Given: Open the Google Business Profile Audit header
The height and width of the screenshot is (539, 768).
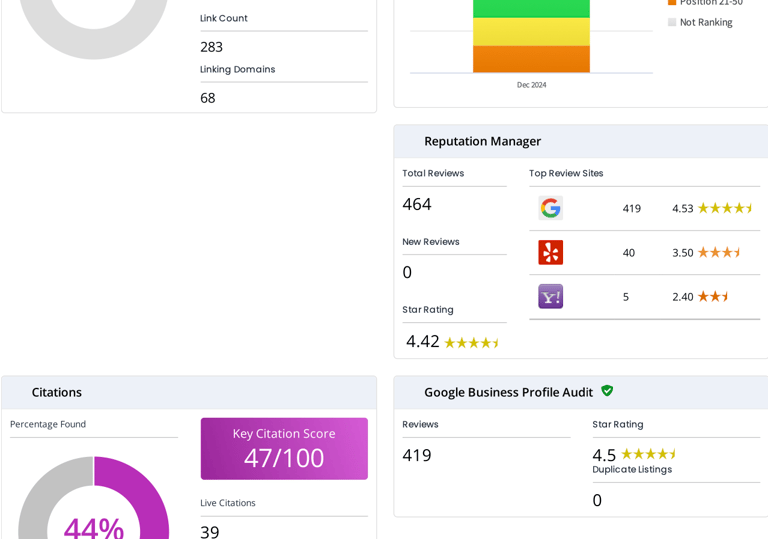Looking at the screenshot, I should point(581,392).
